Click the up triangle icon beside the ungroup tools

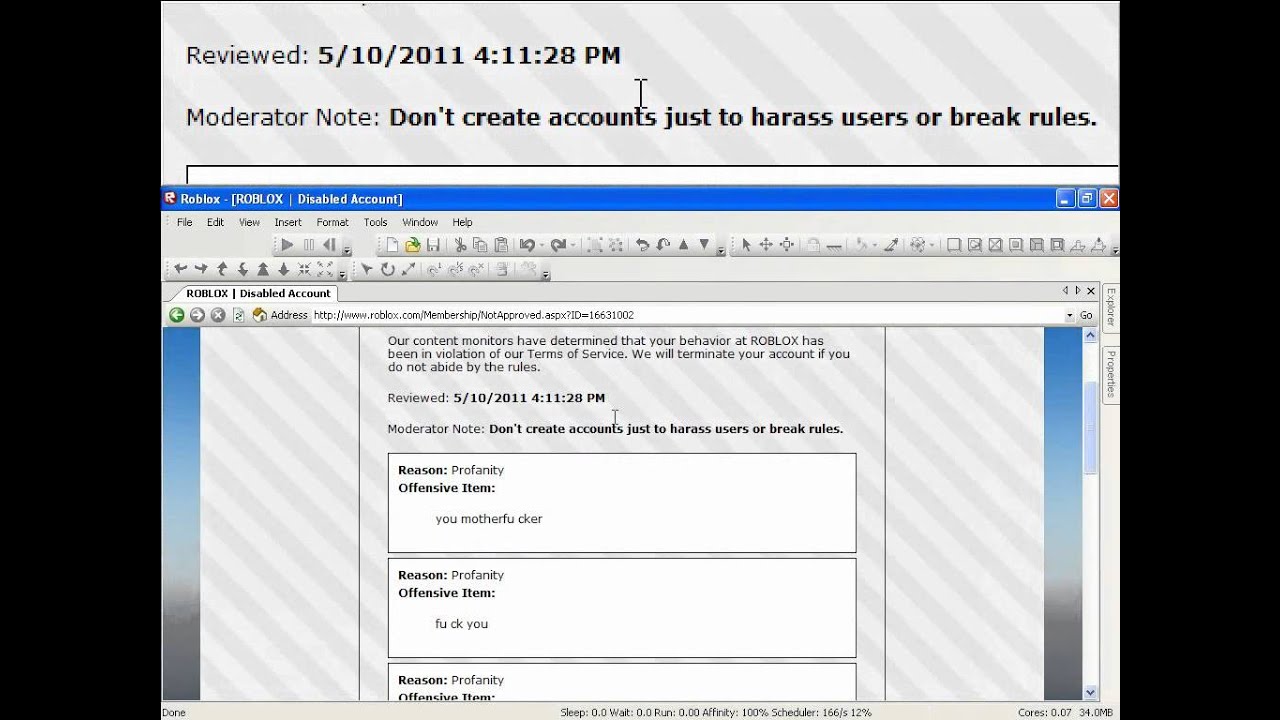(684, 245)
